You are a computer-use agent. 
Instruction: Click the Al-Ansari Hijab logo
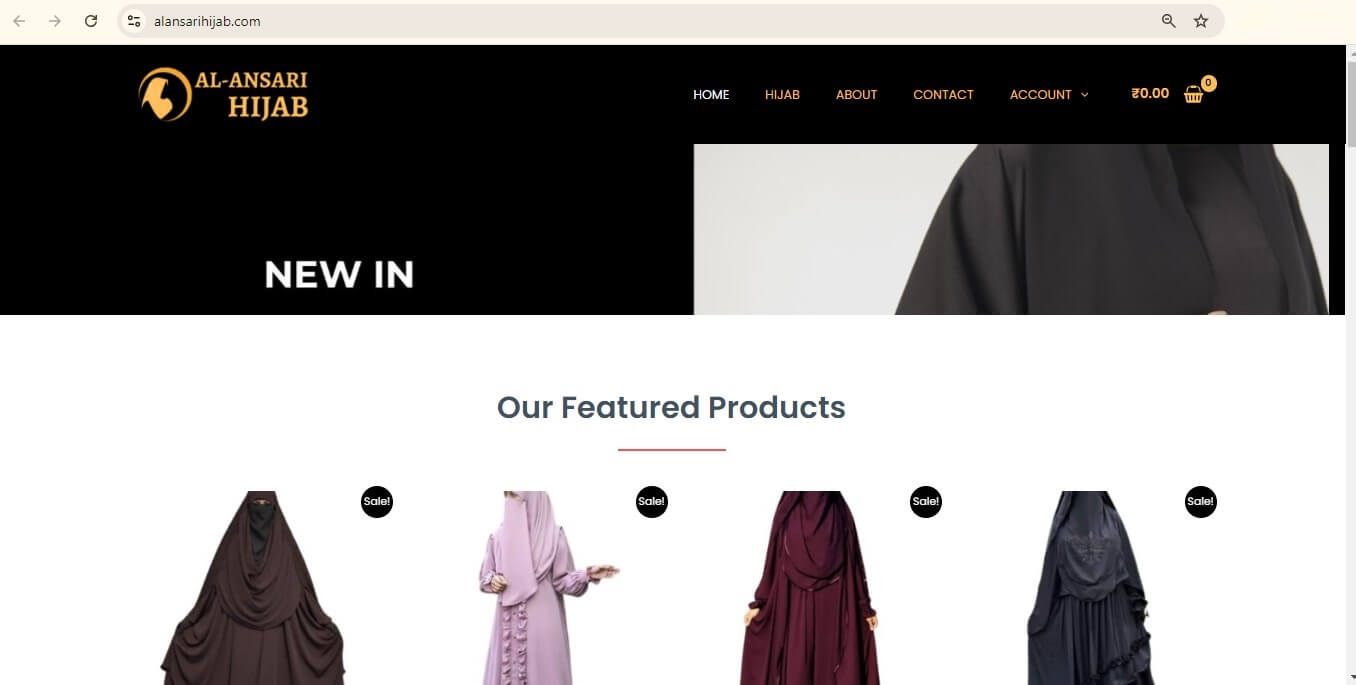(x=224, y=94)
